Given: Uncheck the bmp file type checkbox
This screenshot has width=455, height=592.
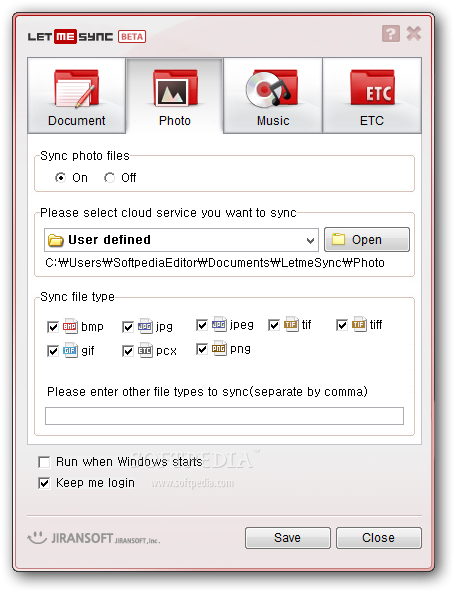Looking at the screenshot, I should [x=53, y=327].
